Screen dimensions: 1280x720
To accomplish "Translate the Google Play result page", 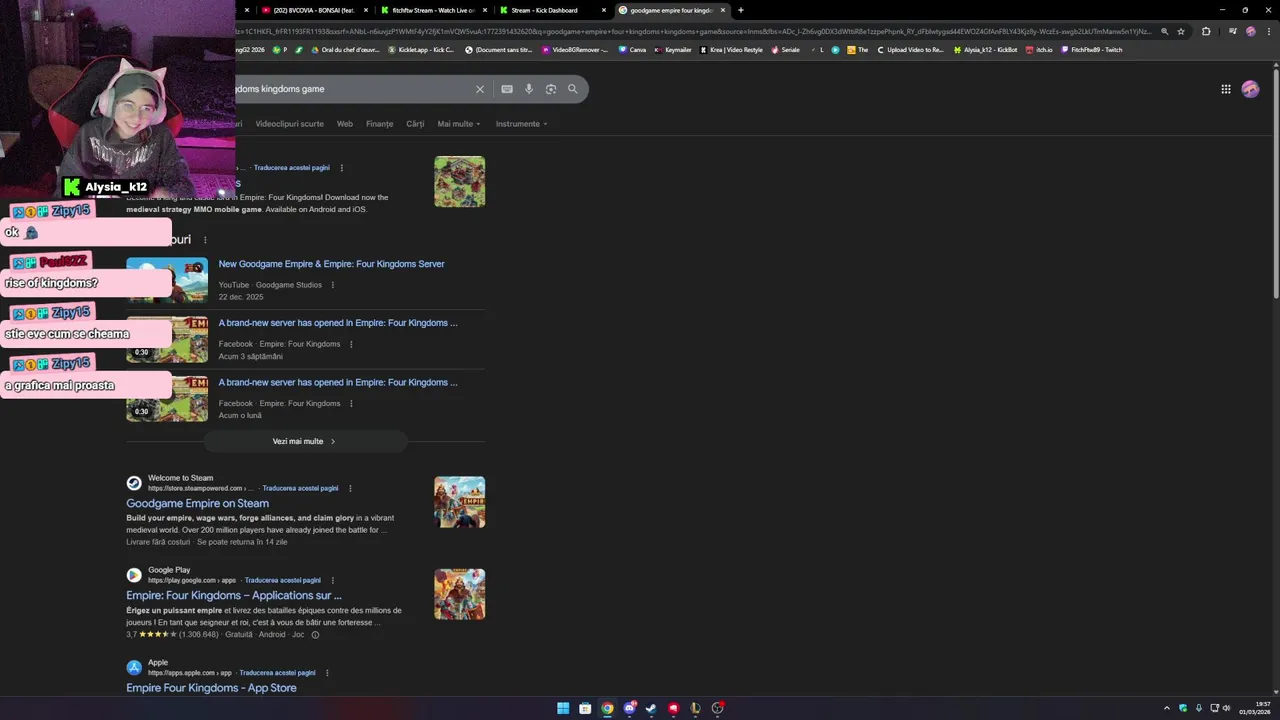I will pos(283,580).
